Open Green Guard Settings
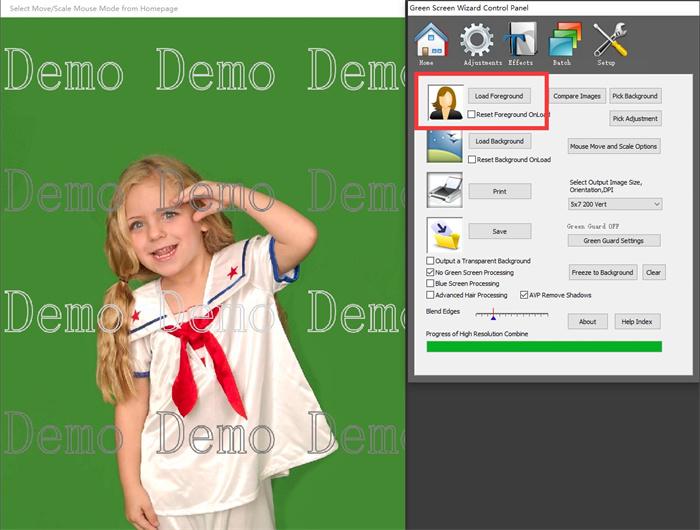This screenshot has height=530, width=700. [614, 241]
